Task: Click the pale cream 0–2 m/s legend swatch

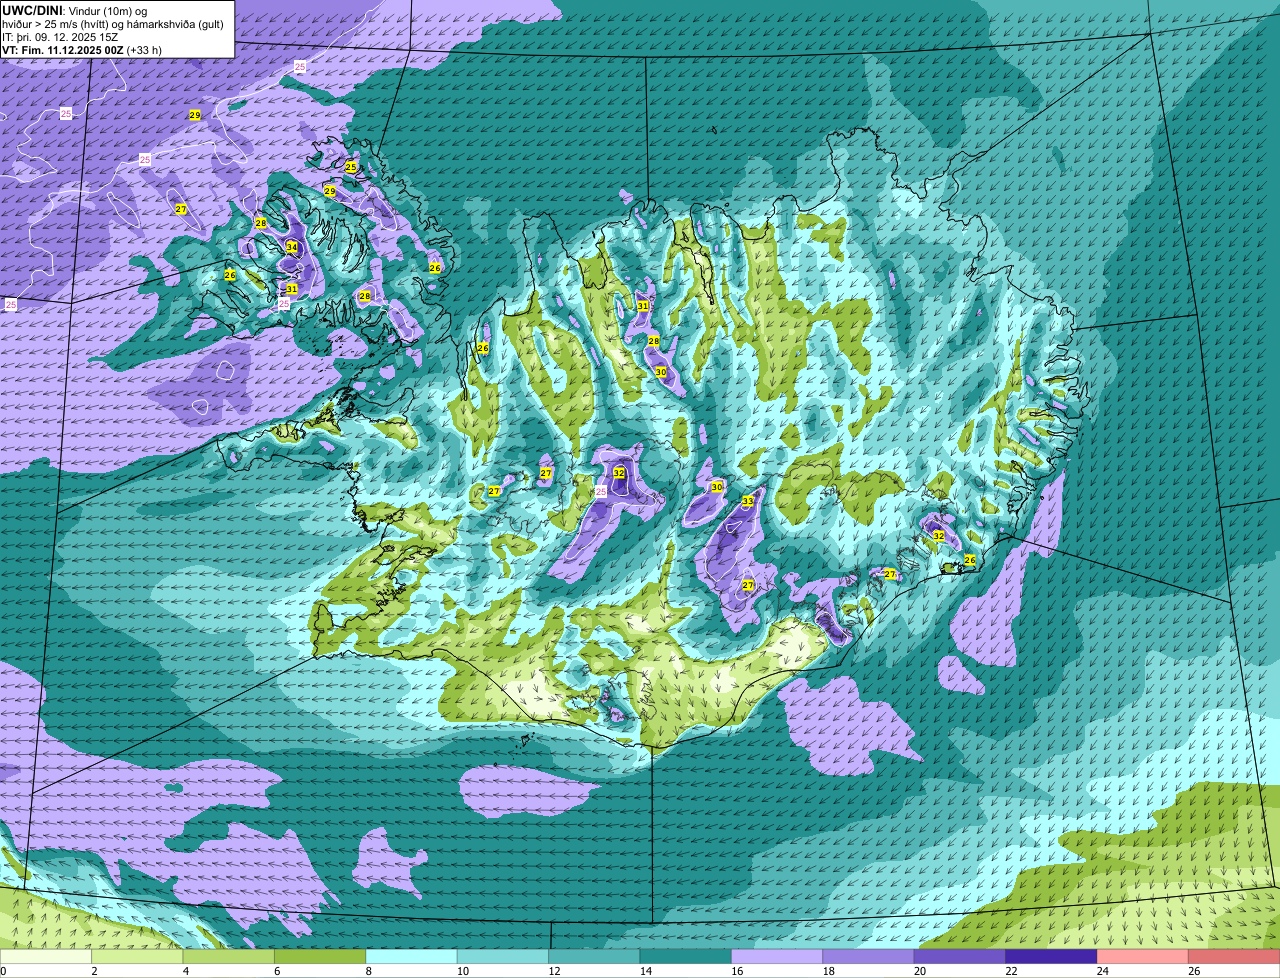Action: tap(46, 956)
